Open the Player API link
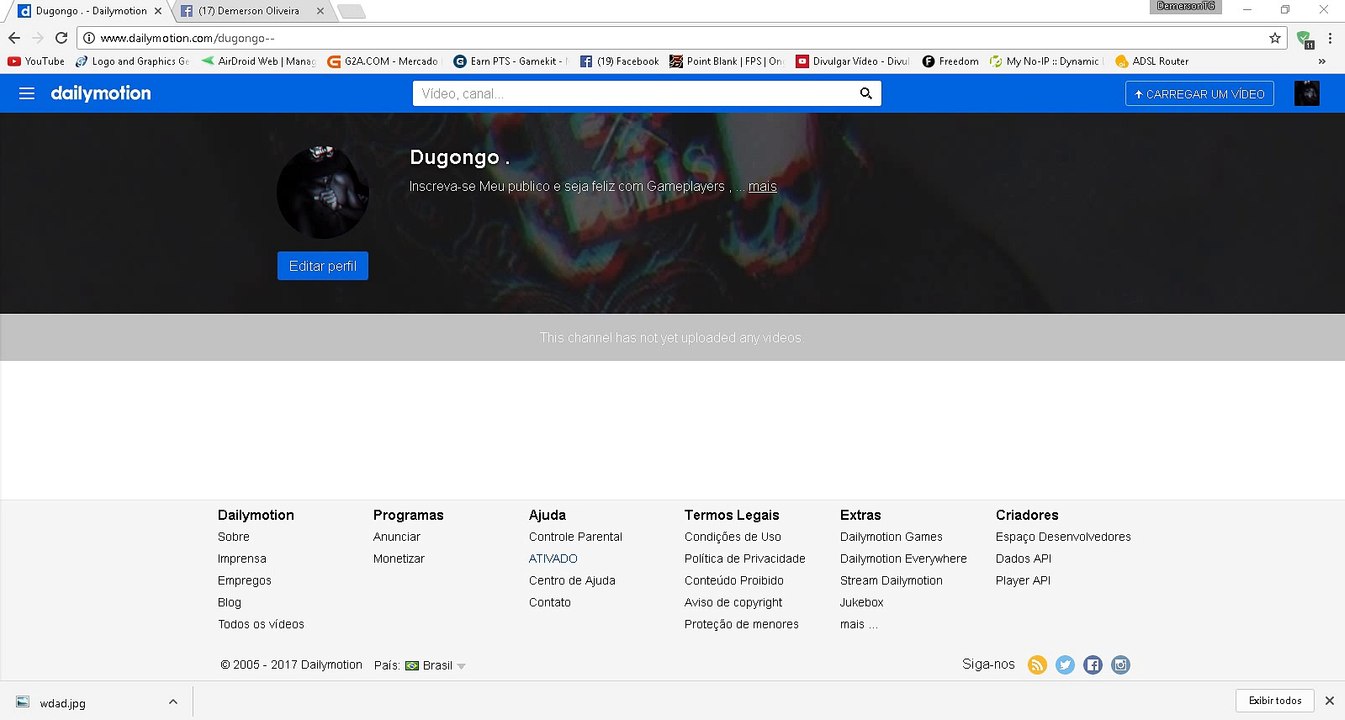This screenshot has height=720, width=1345. pos(1023,581)
